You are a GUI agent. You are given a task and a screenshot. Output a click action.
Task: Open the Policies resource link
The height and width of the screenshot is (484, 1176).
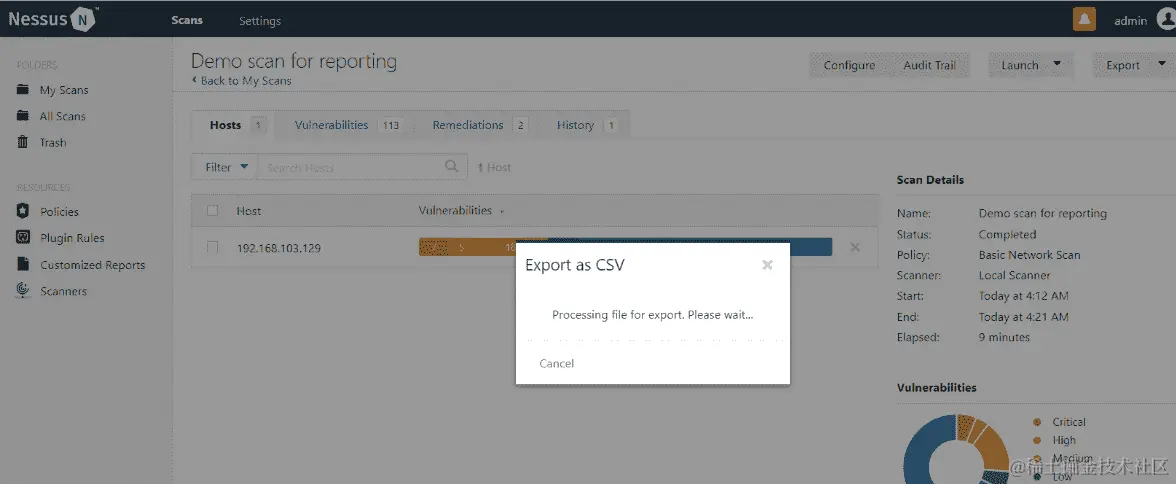(59, 212)
